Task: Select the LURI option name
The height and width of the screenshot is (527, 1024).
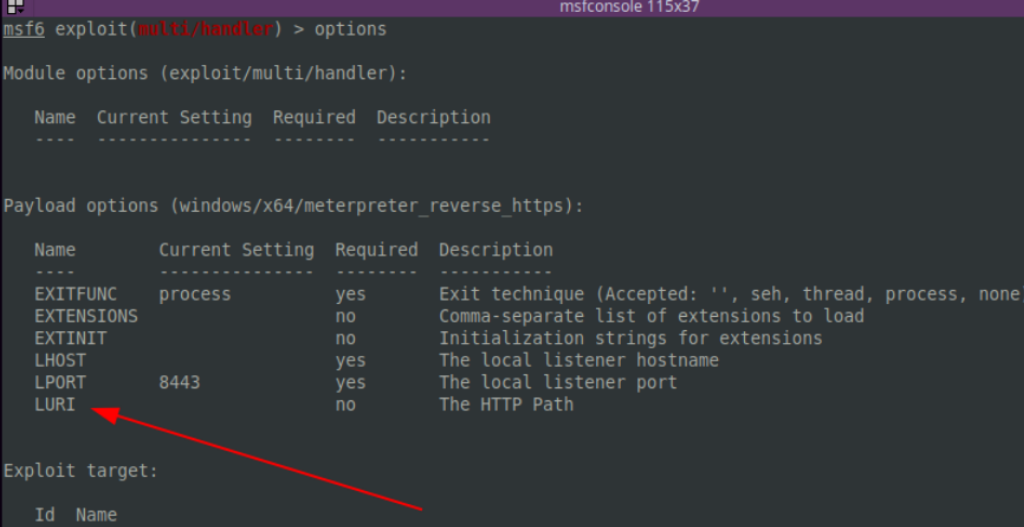Action: coord(54,404)
